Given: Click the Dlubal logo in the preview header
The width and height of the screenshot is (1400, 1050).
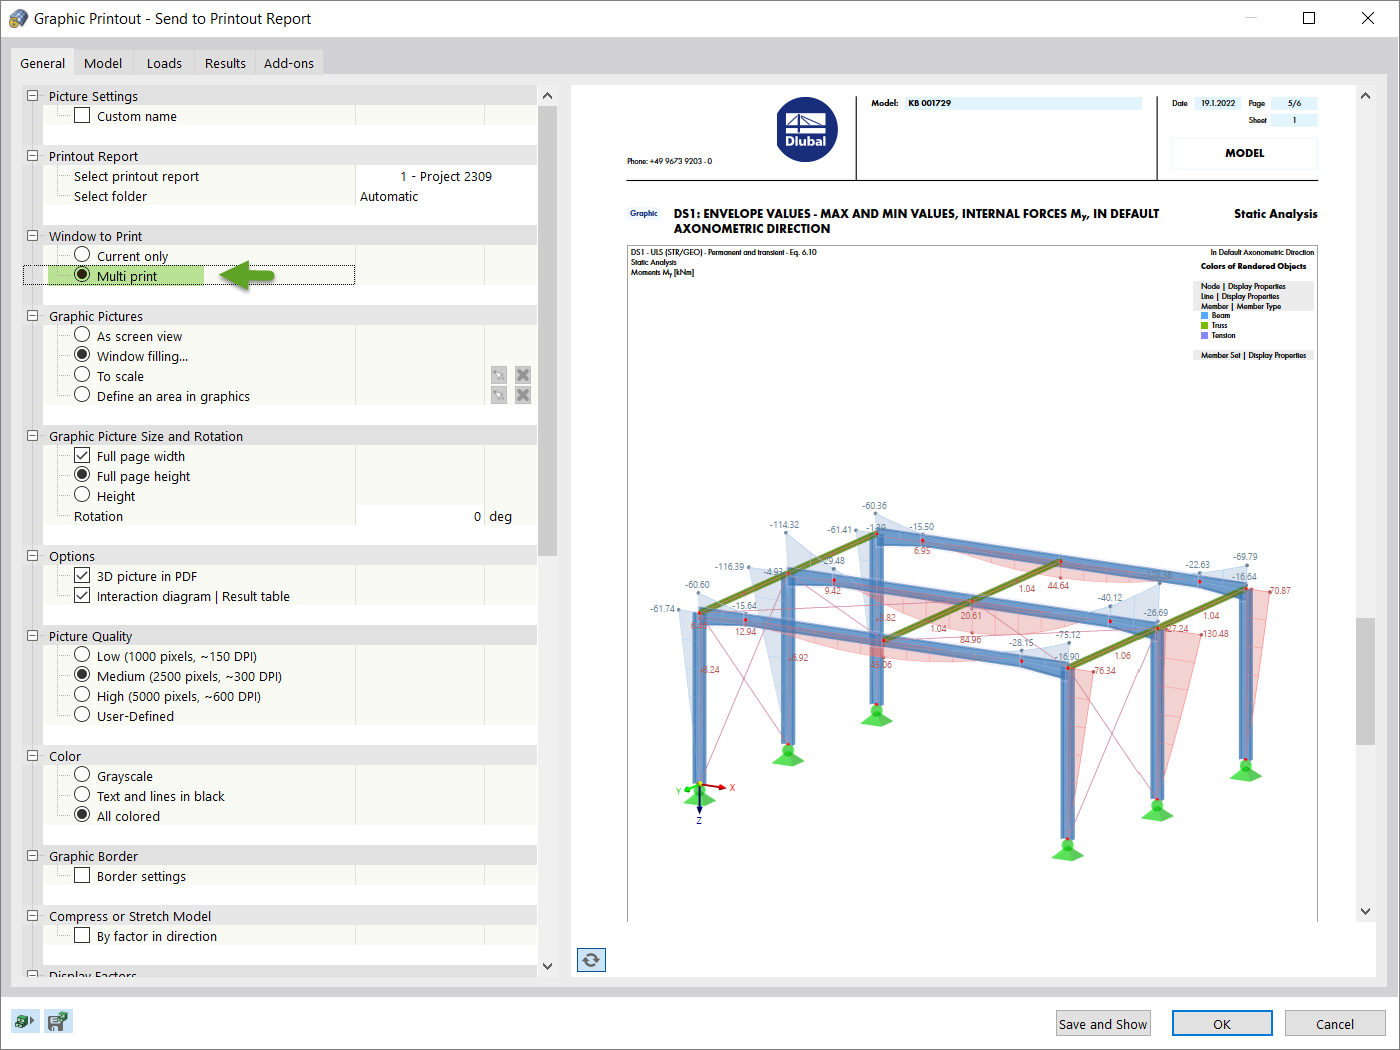Looking at the screenshot, I should point(806,130).
